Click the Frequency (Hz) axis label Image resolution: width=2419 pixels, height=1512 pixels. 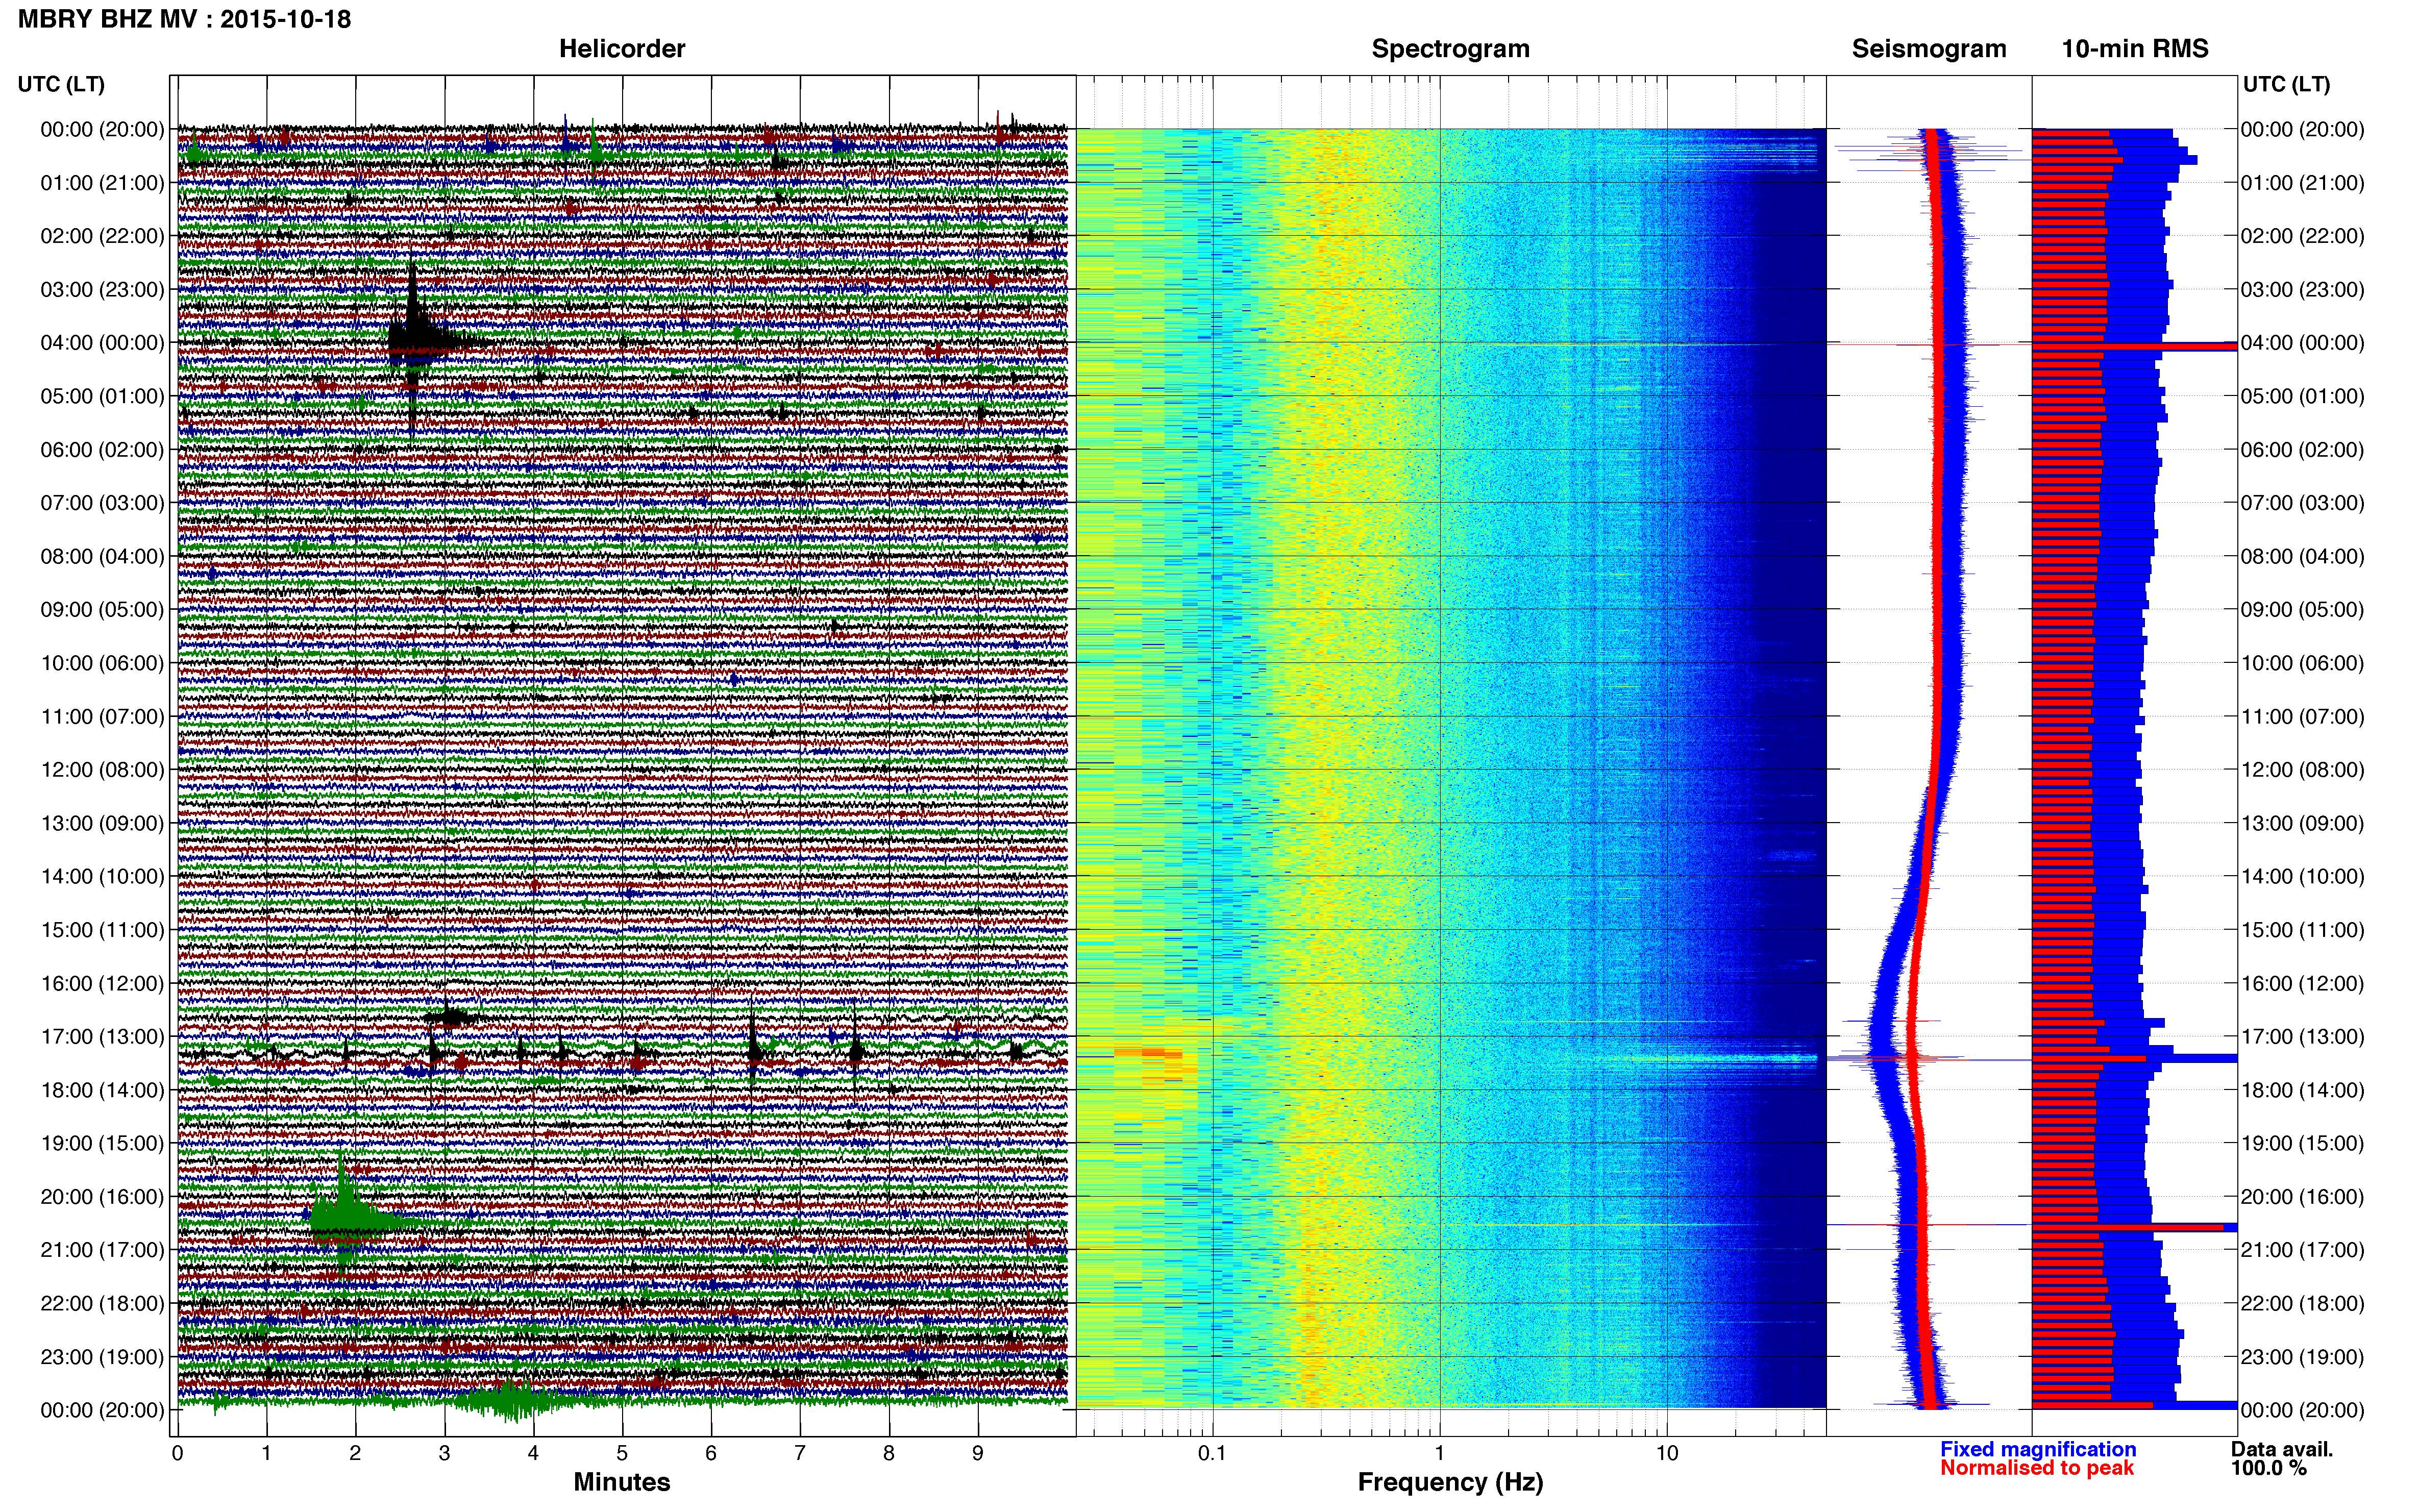click(x=1450, y=1482)
